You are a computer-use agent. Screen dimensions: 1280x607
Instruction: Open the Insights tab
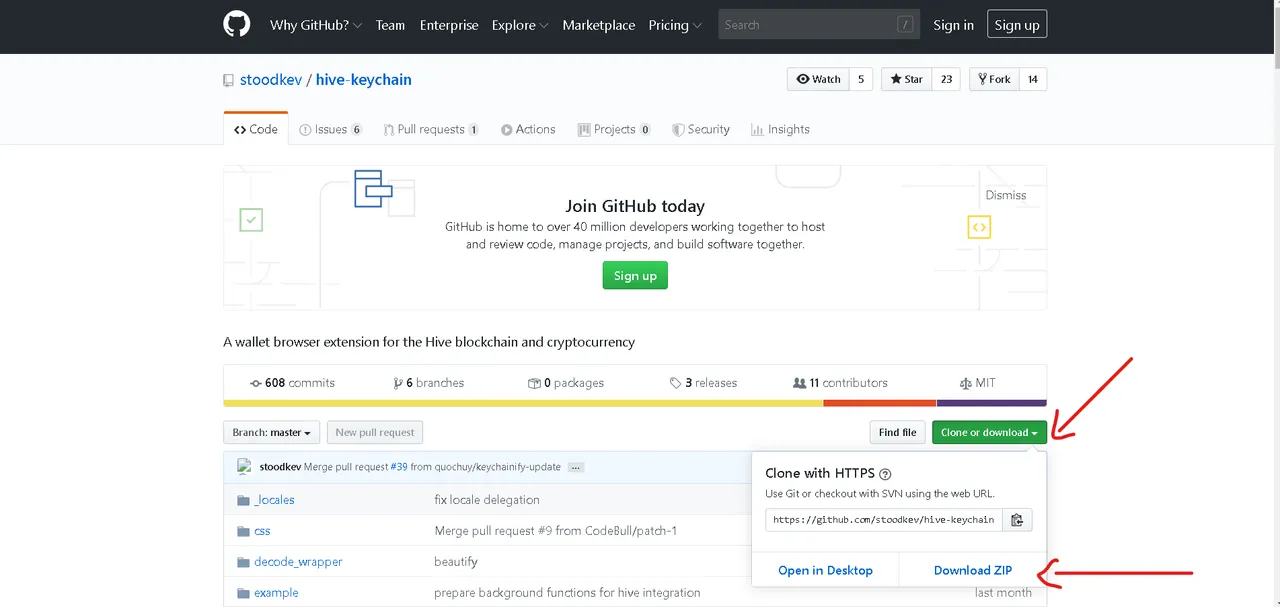pos(781,129)
